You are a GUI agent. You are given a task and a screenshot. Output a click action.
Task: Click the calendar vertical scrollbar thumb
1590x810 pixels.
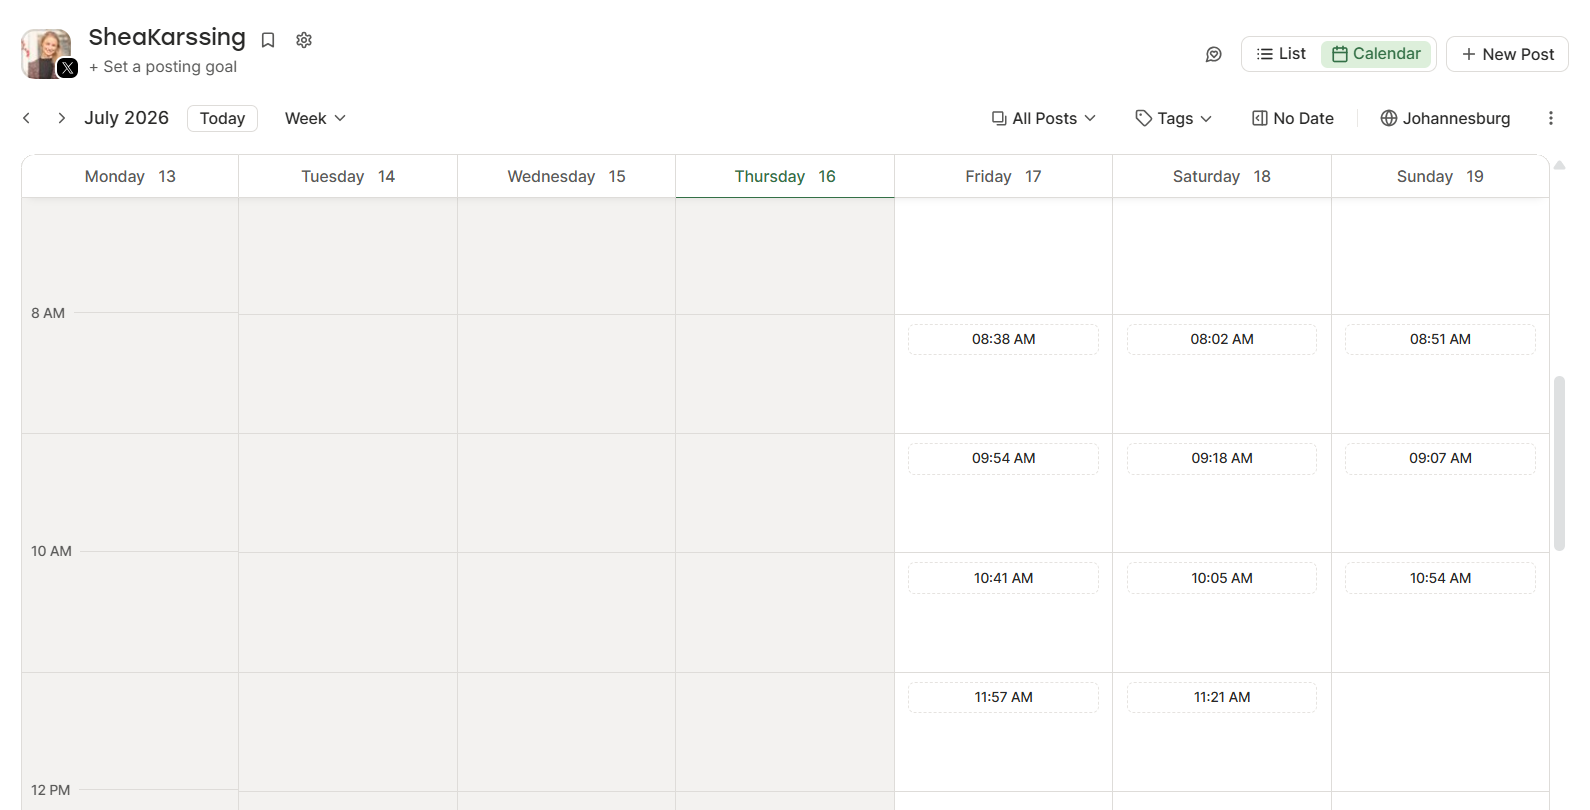(1559, 463)
